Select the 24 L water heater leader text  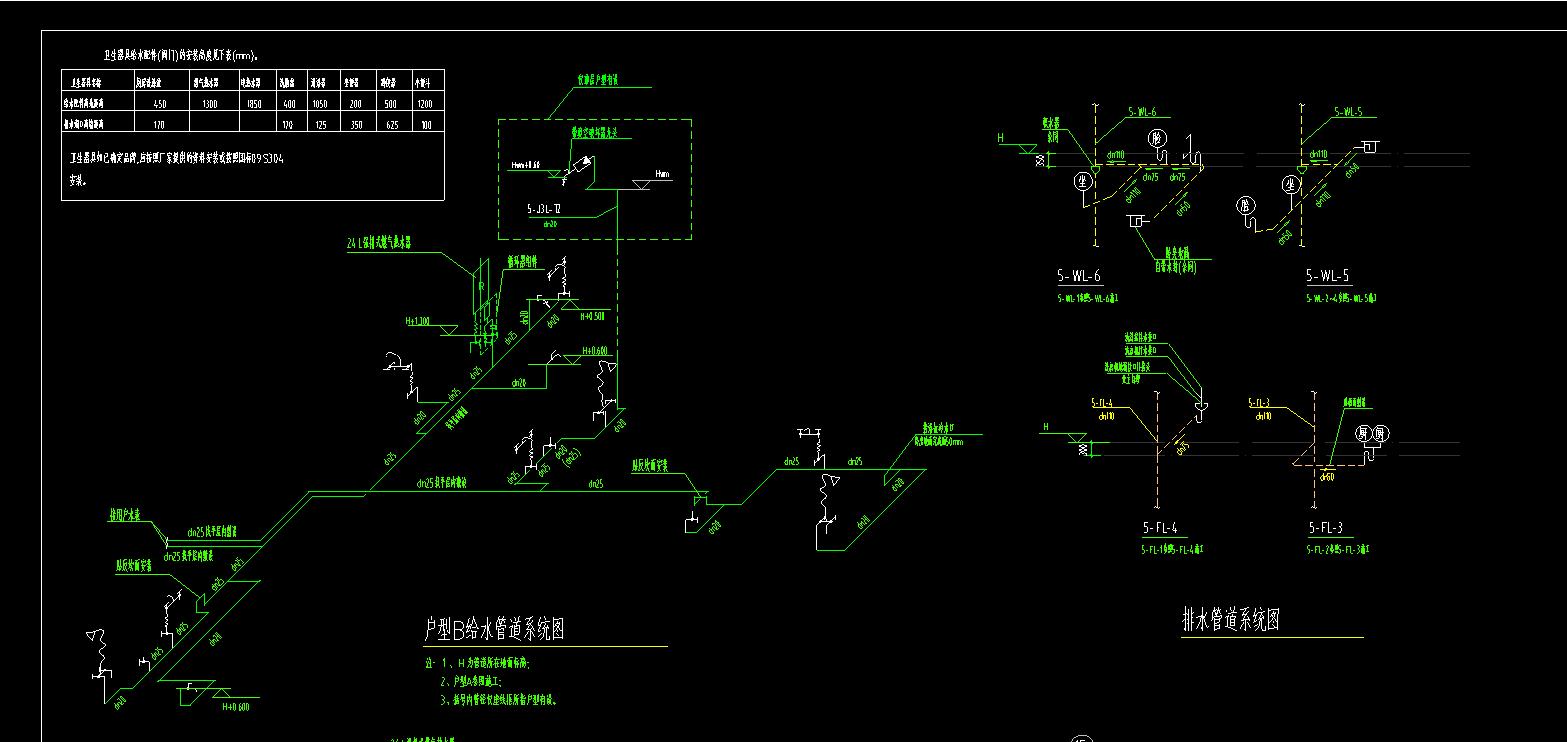pos(379,243)
